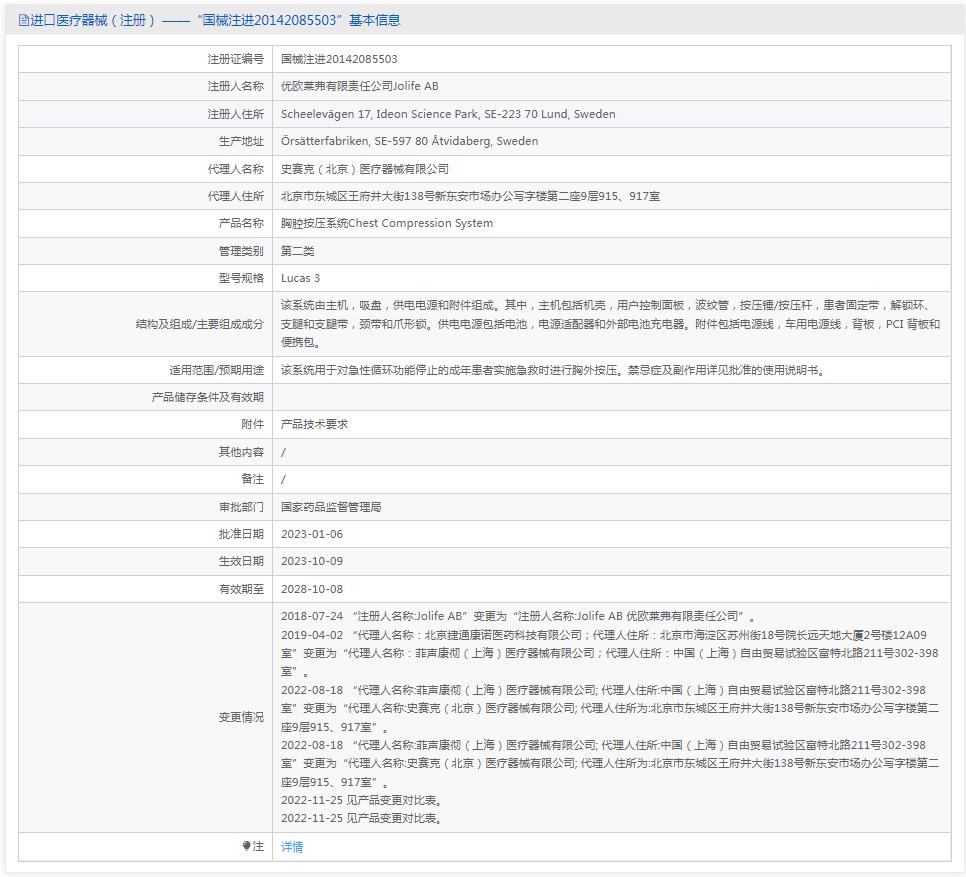This screenshot has height=877, width=966.
Task: Select the 注册人住所 label
Action: [x=235, y=114]
